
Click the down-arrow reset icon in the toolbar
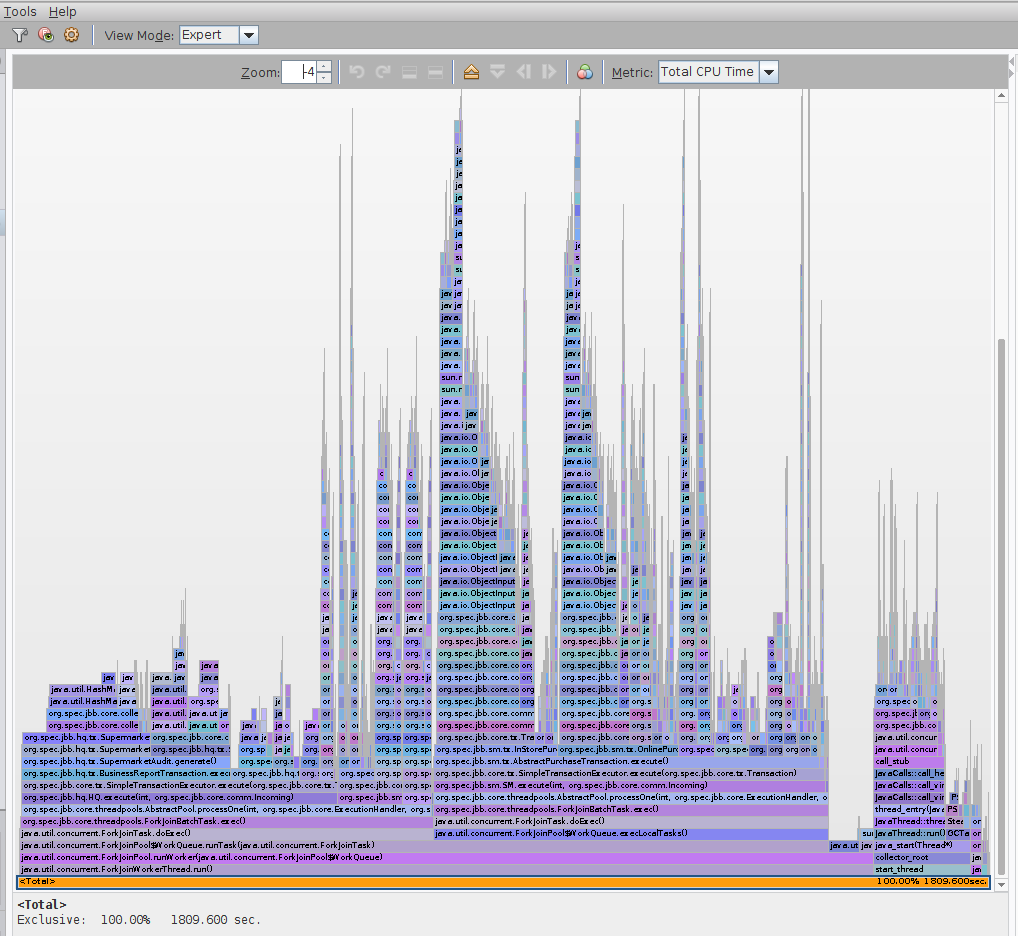tap(497, 71)
